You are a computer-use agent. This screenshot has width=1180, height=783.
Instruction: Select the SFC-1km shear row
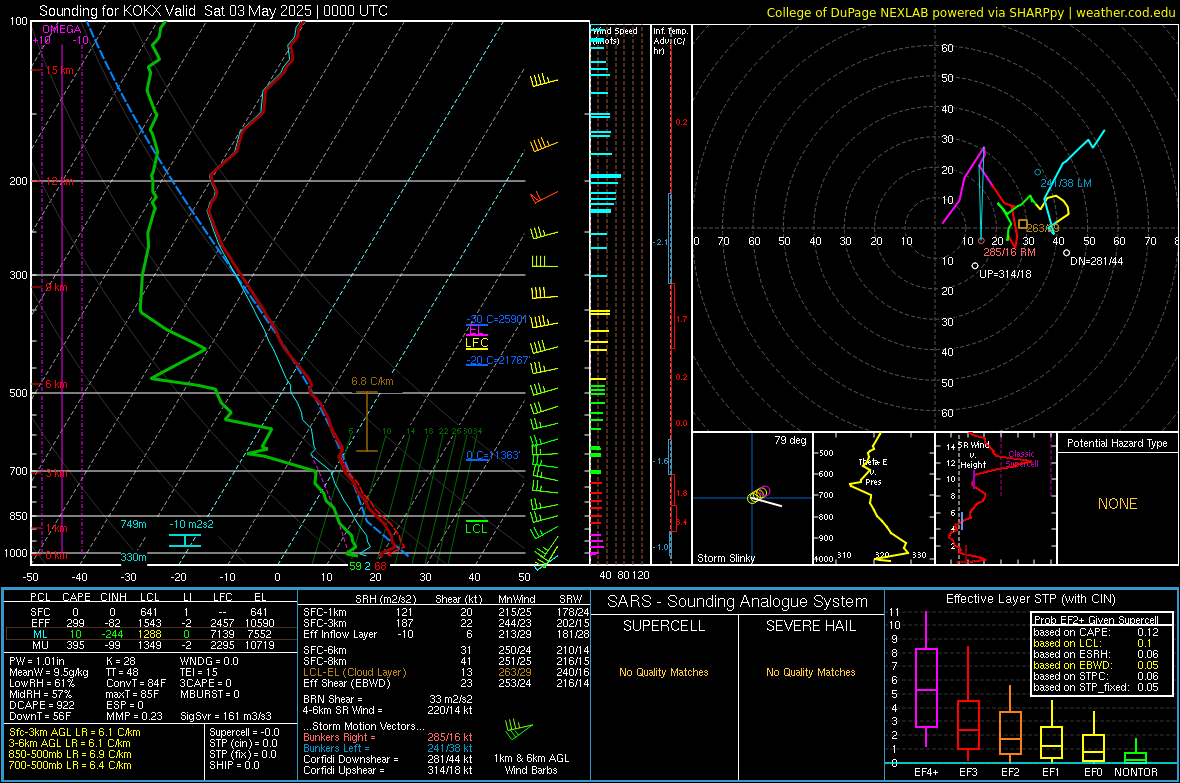446,612
